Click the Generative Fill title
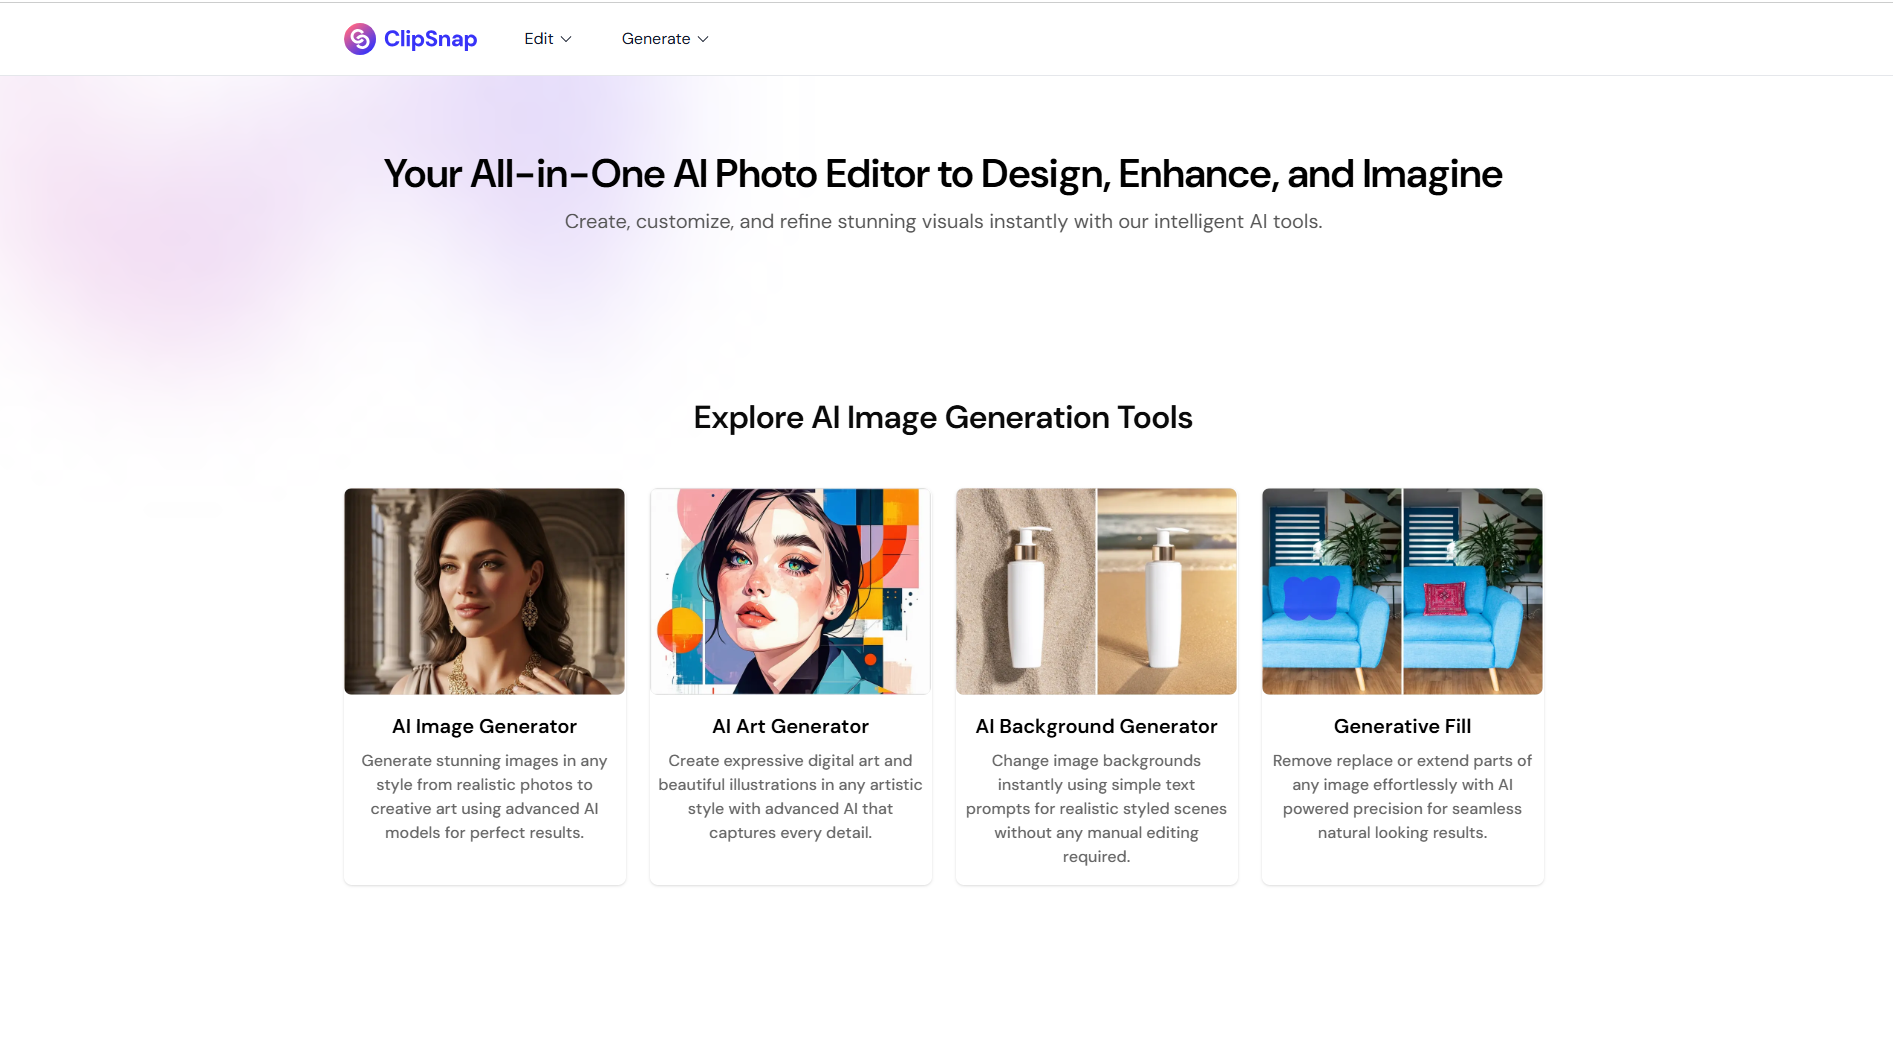This screenshot has height=1047, width=1893. pyautogui.click(x=1402, y=726)
